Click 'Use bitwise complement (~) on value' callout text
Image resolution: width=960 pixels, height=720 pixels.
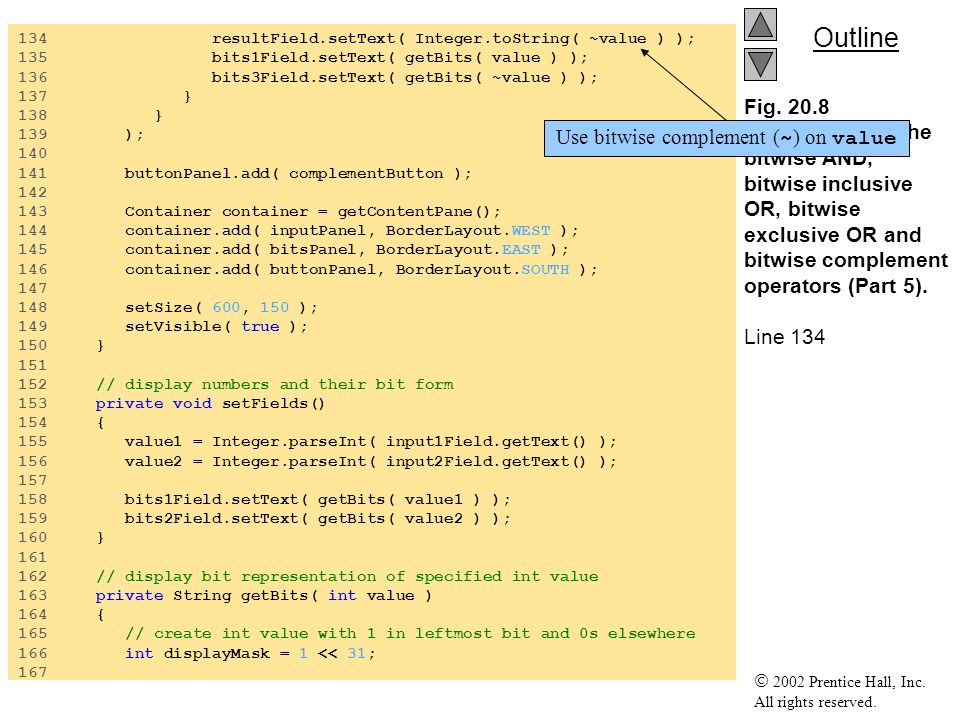tap(726, 138)
